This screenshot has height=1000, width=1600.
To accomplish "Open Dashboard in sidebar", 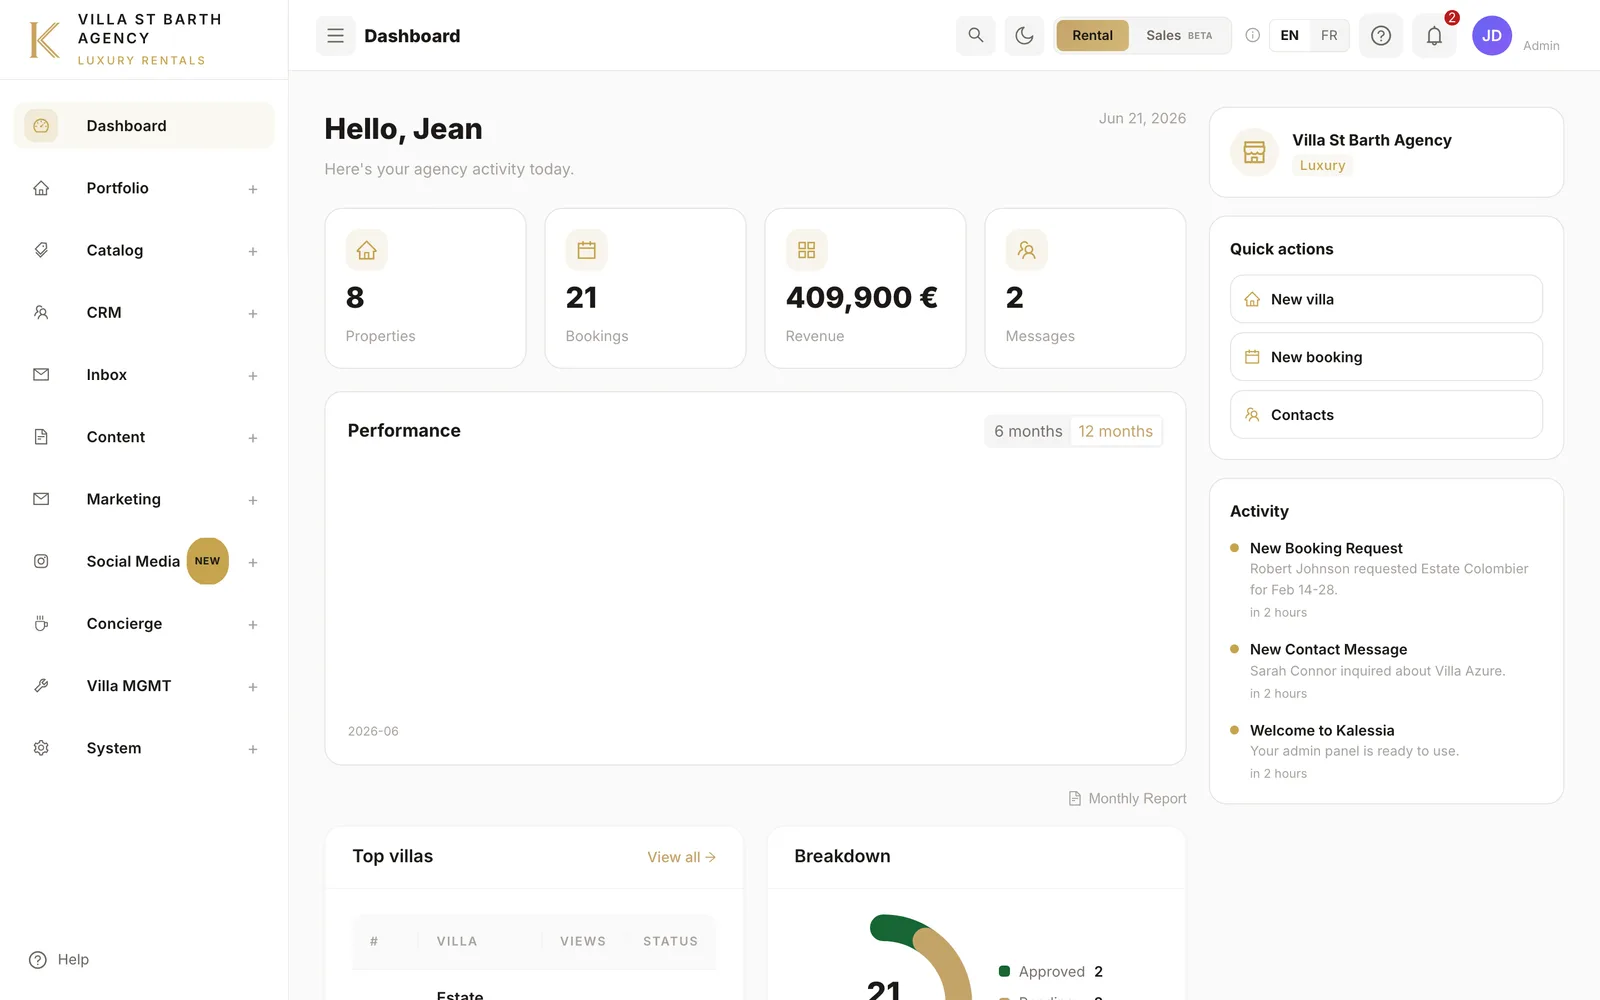I will 144,126.
